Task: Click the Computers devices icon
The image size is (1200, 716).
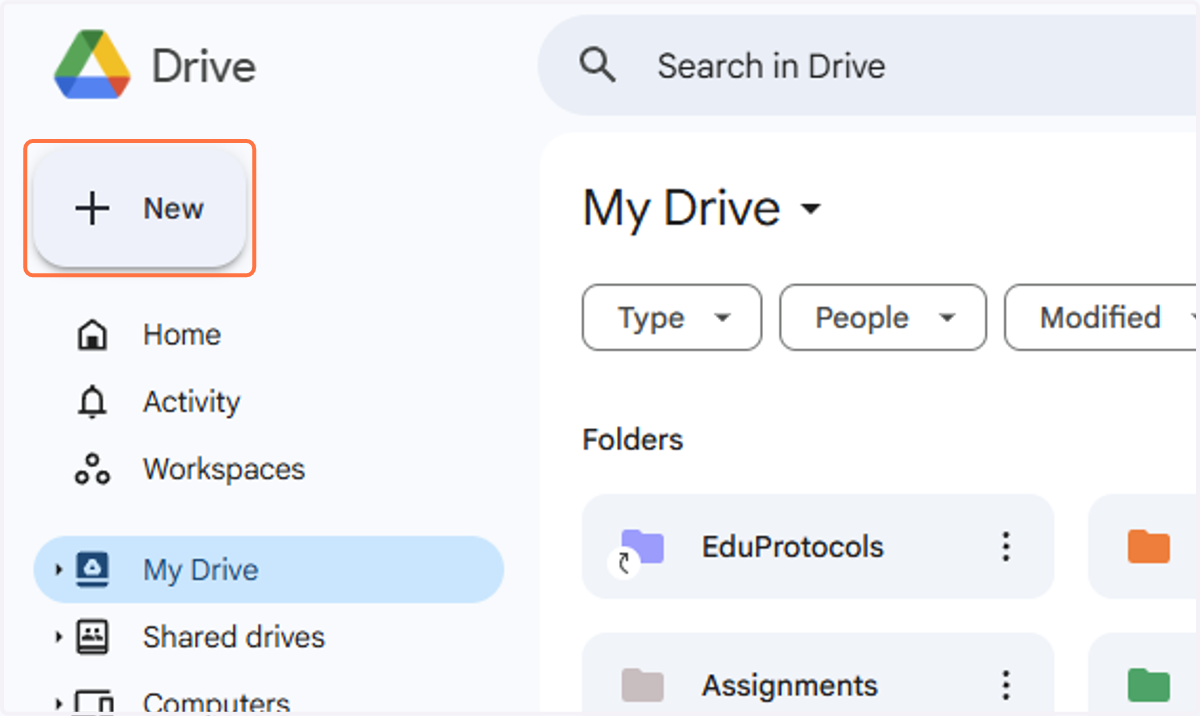Action: click(93, 703)
